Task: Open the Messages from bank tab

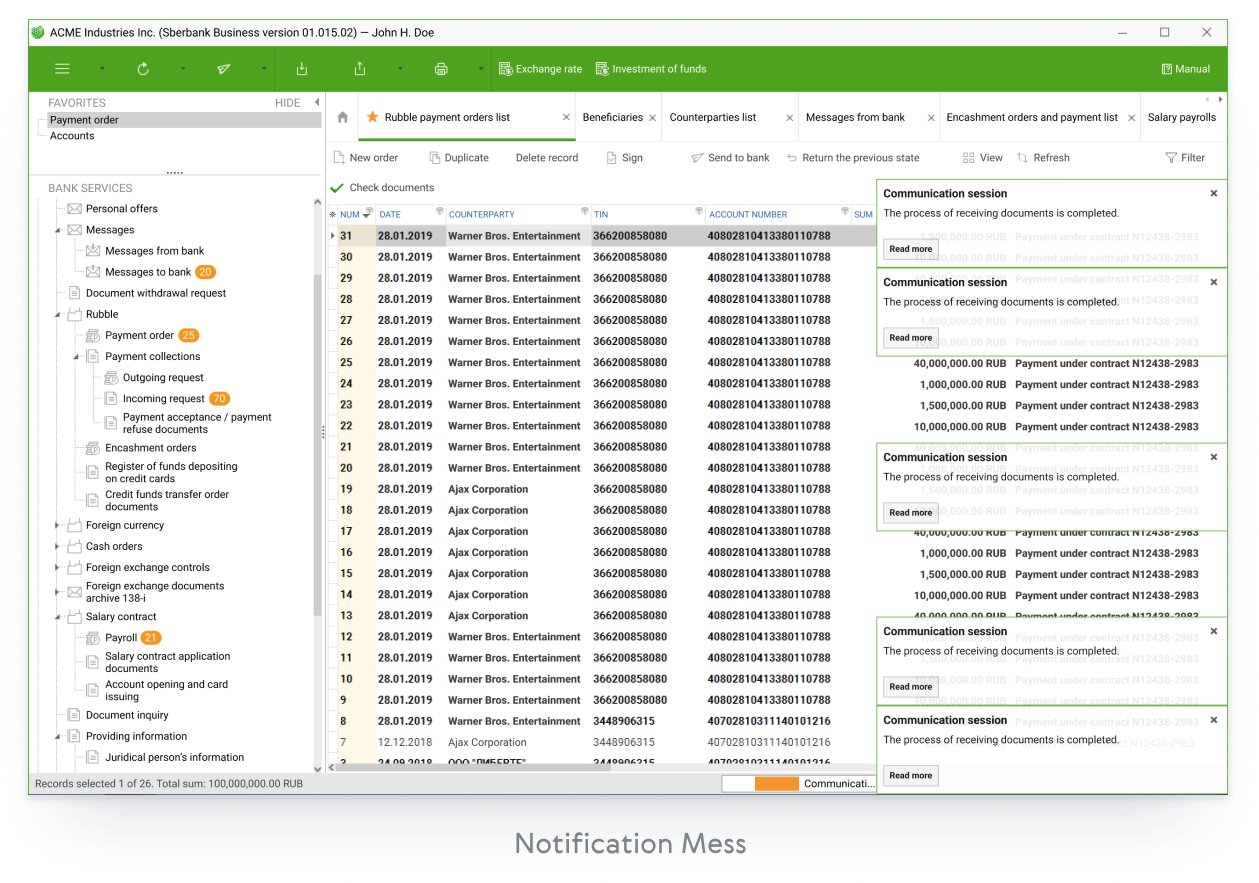Action: click(855, 117)
